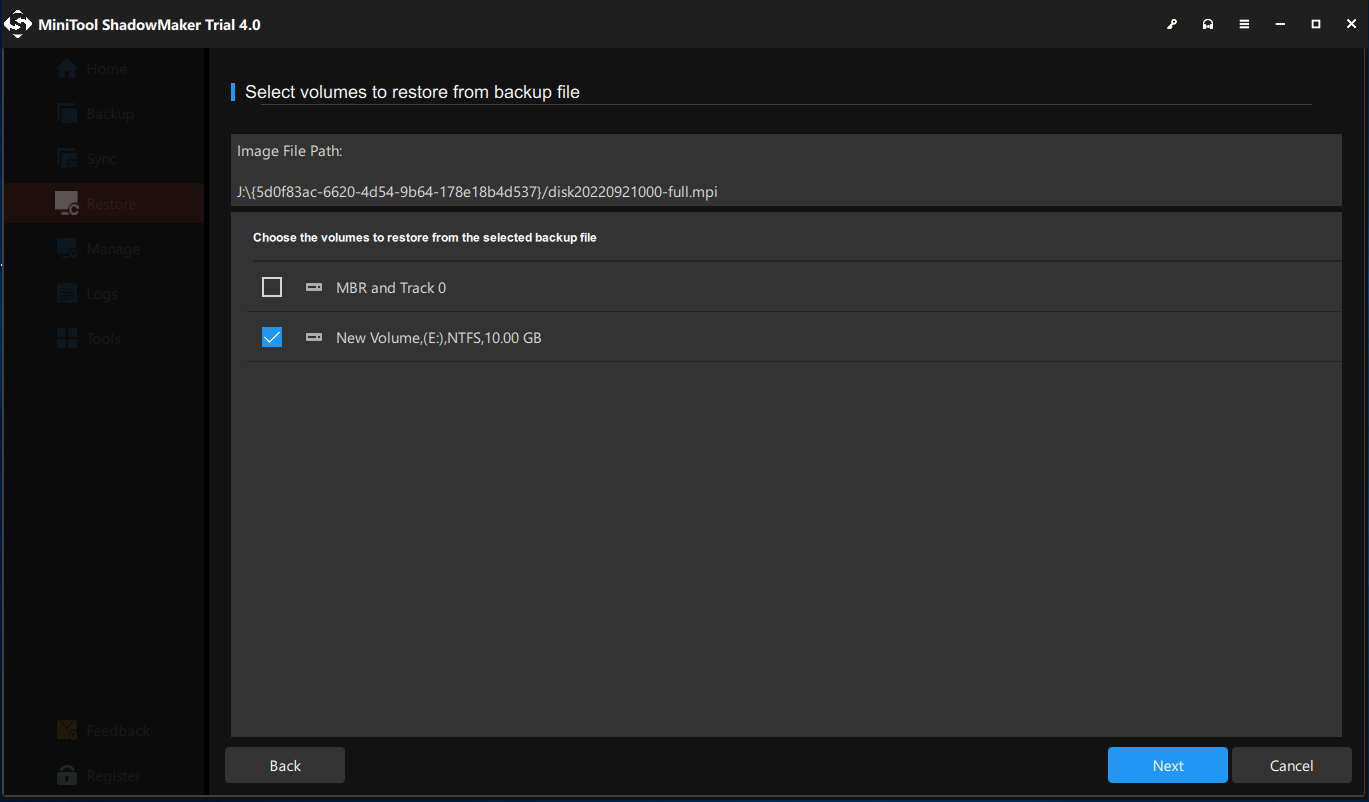
Task: Click the Cancel button
Action: 1292,765
